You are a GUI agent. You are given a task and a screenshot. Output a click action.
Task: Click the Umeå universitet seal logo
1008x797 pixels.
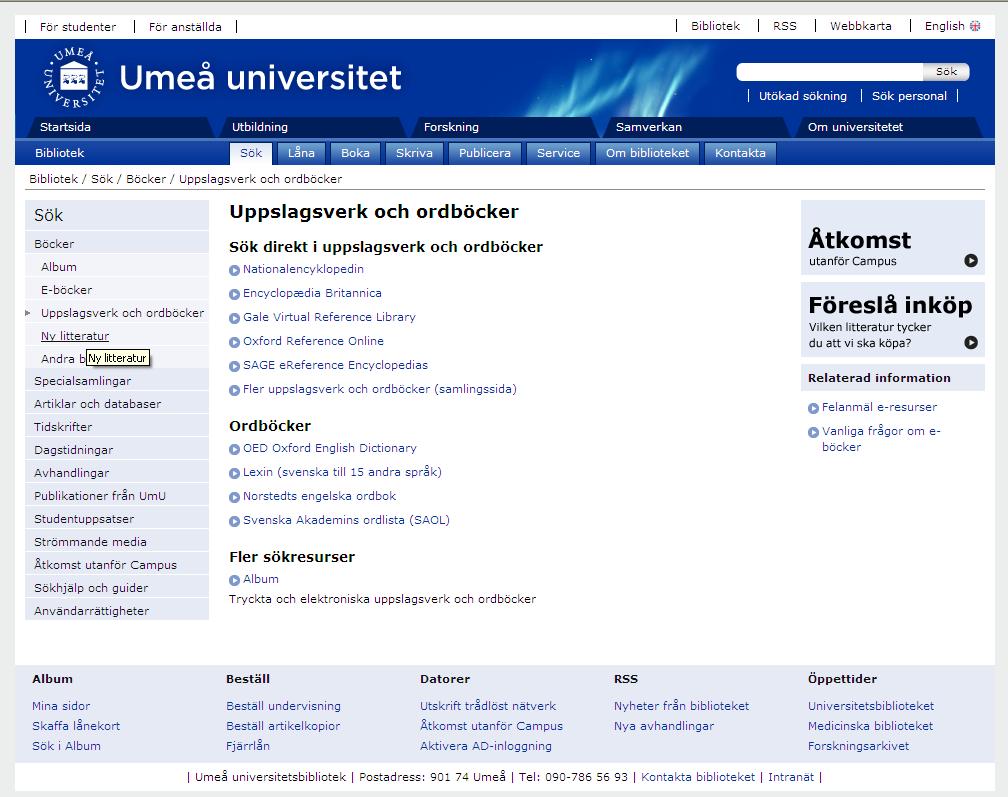(x=74, y=77)
